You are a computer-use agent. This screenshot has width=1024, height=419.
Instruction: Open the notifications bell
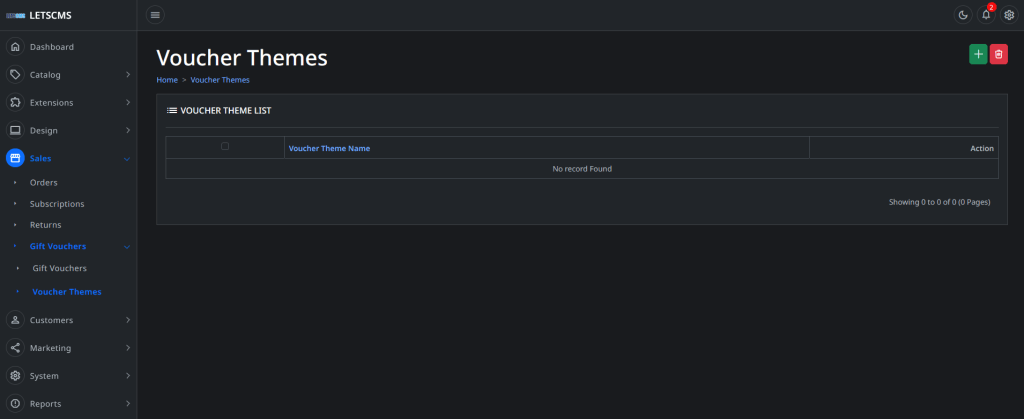click(986, 15)
